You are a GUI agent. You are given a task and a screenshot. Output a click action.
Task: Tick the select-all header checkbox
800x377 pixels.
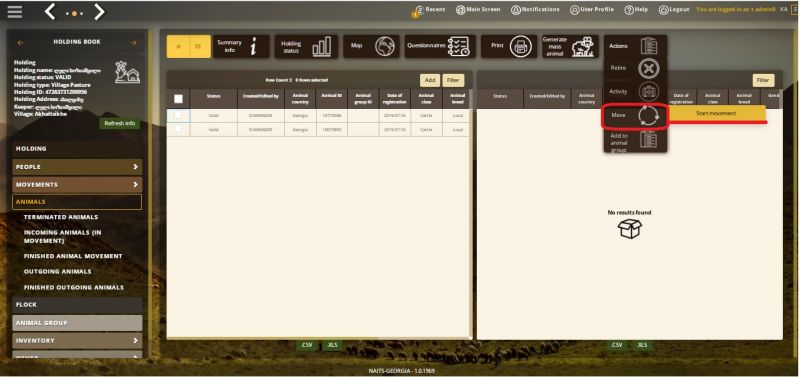pyautogui.click(x=178, y=99)
